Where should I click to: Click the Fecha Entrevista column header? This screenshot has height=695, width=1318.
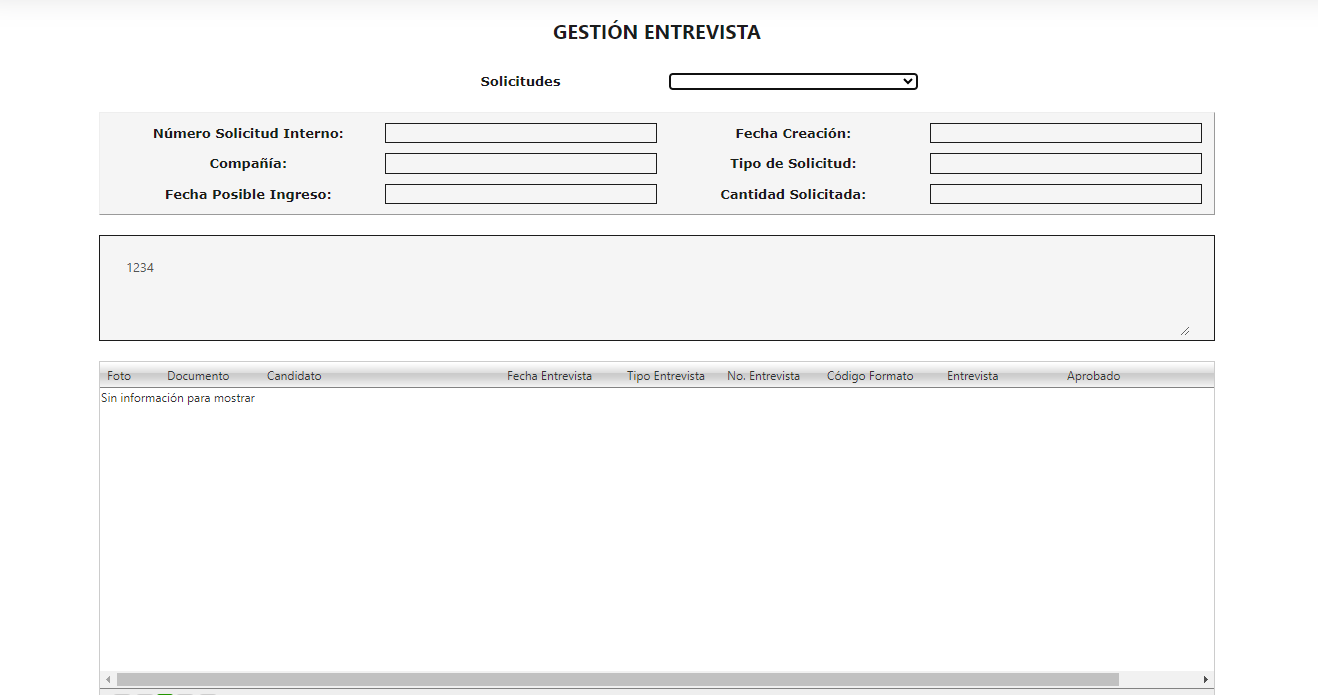point(550,375)
